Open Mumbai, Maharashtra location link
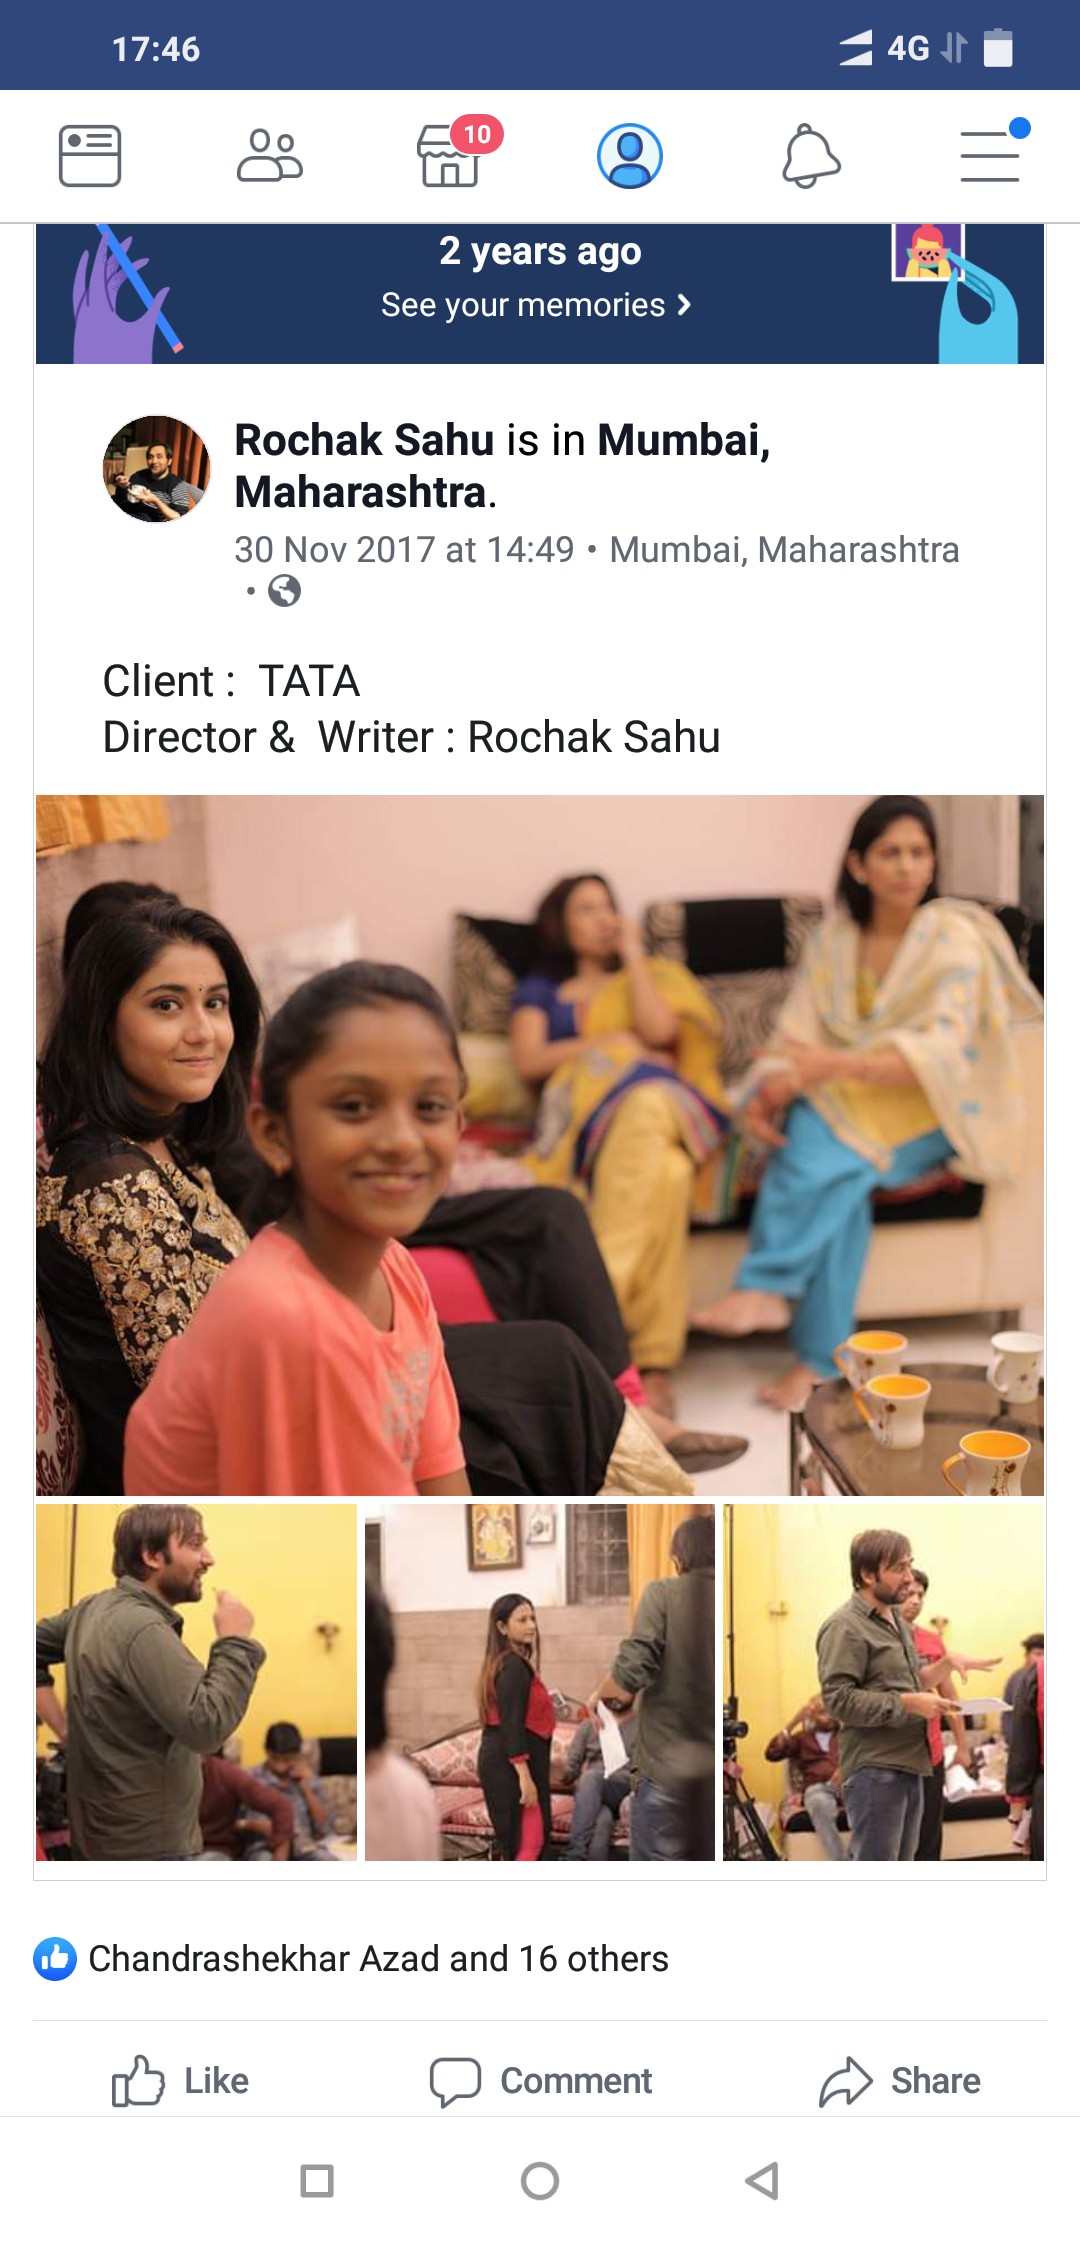The image size is (1080, 2246). 784,550
